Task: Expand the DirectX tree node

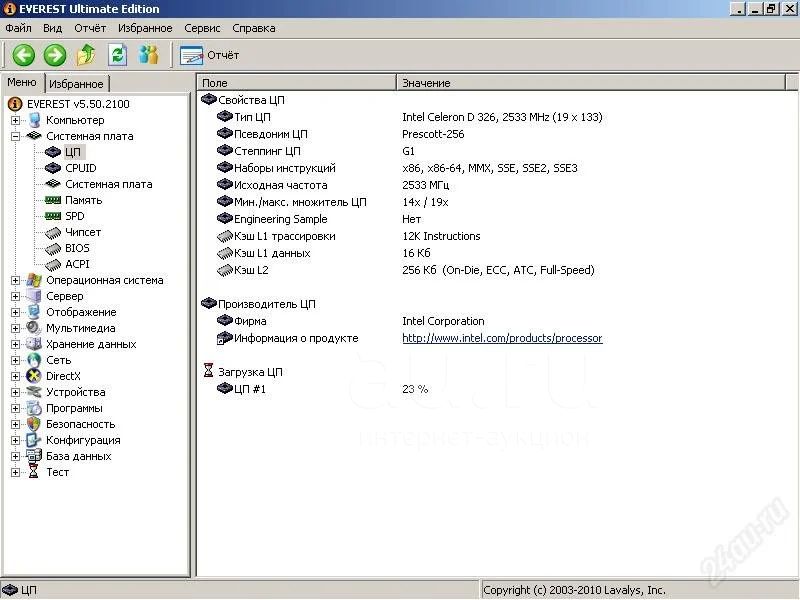Action: (15, 377)
